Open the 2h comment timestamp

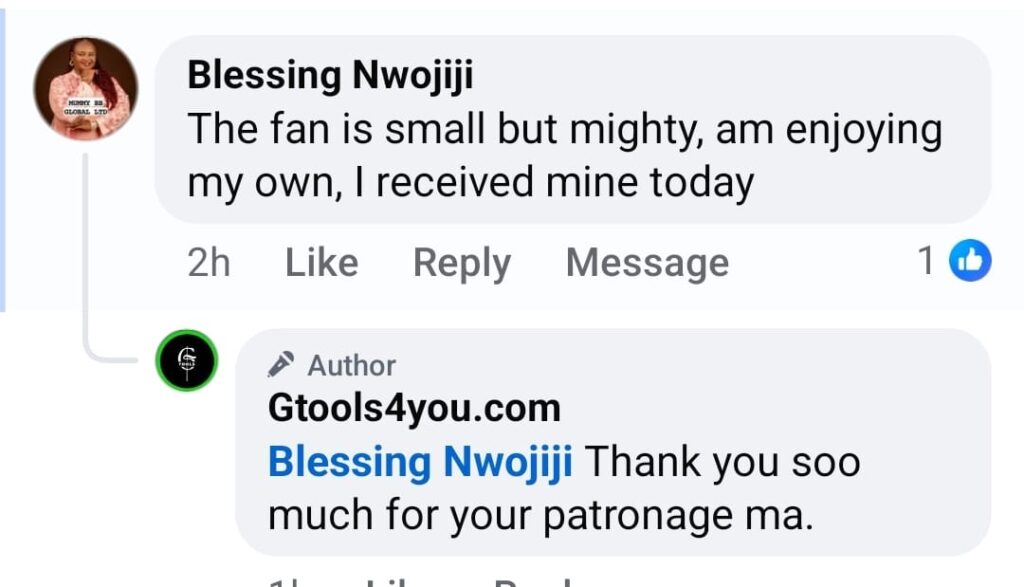pos(208,263)
